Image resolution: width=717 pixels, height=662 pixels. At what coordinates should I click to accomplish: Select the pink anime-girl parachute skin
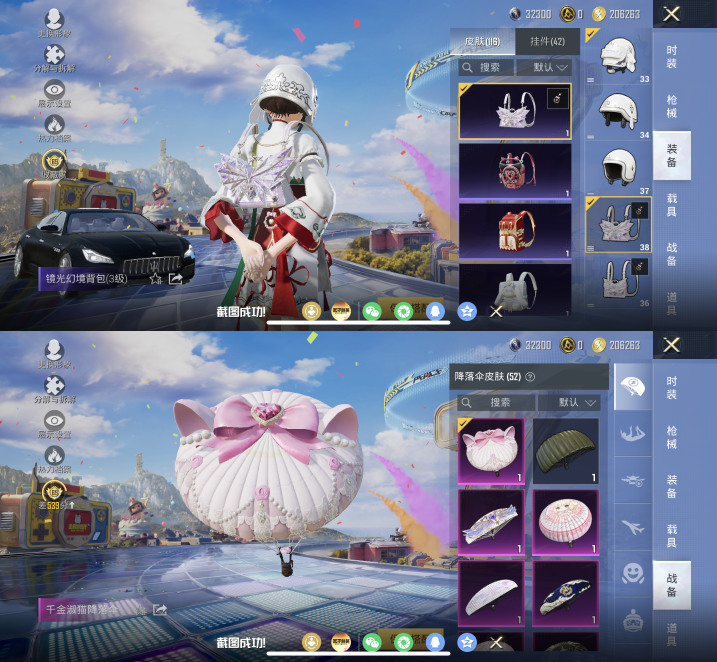click(x=566, y=523)
